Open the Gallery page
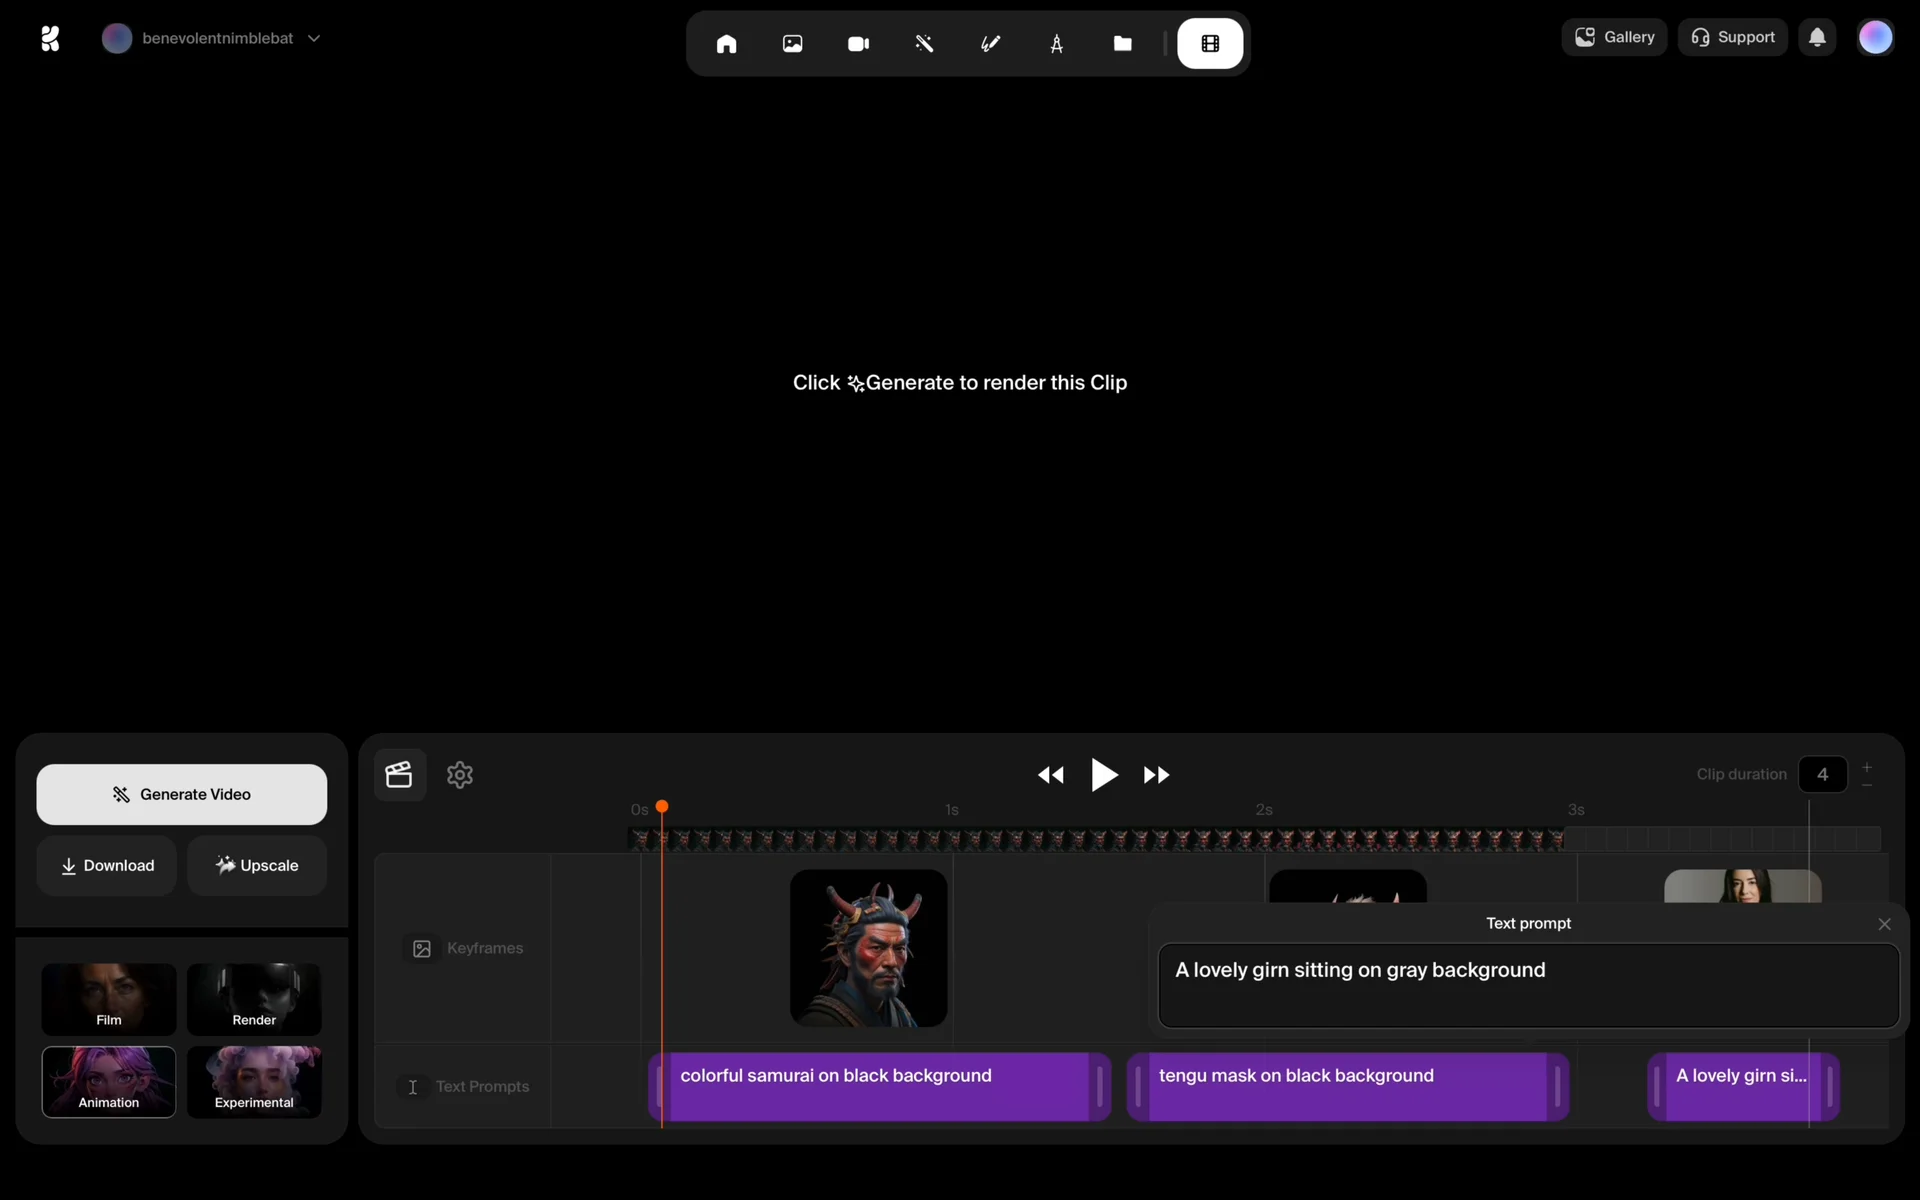This screenshot has height=1200, width=1920. pos(1614,38)
